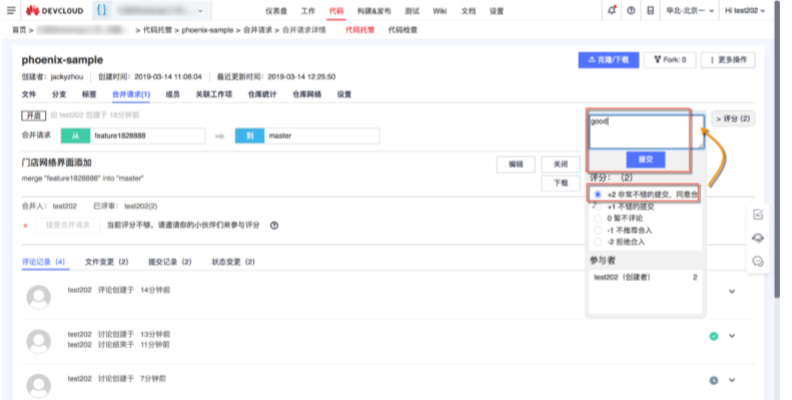Expand the discussion created 13分钟前

(732, 336)
